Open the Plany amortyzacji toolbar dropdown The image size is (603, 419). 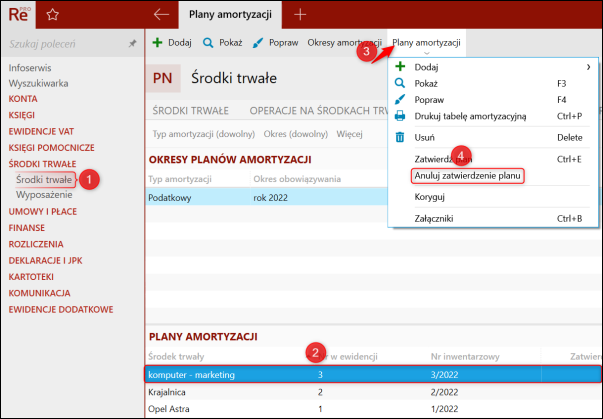pos(426,43)
